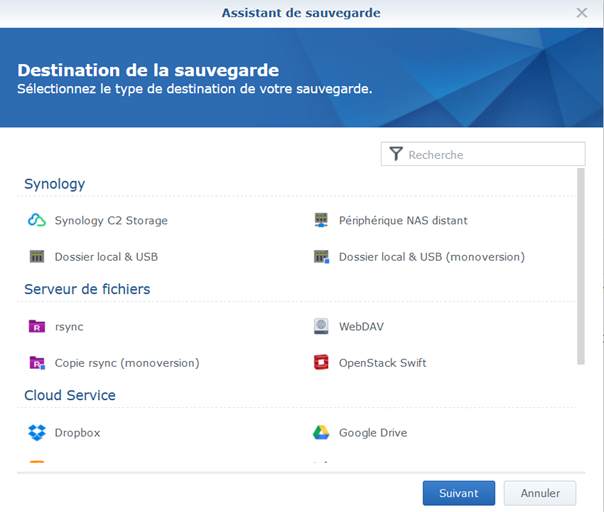Select the "rsync" destination label

tap(69, 327)
